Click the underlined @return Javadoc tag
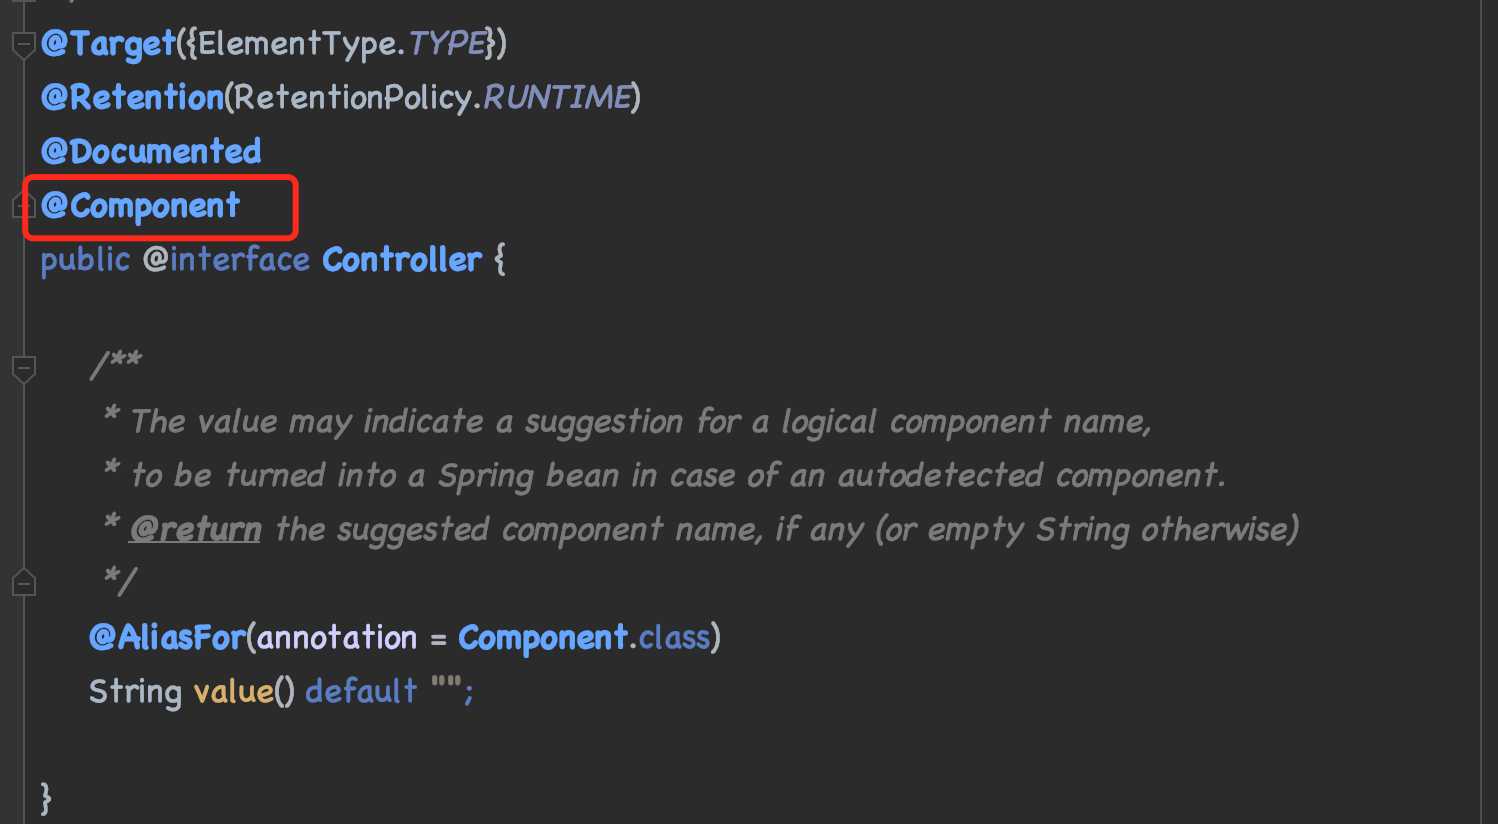This screenshot has height=824, width=1498. point(196,529)
